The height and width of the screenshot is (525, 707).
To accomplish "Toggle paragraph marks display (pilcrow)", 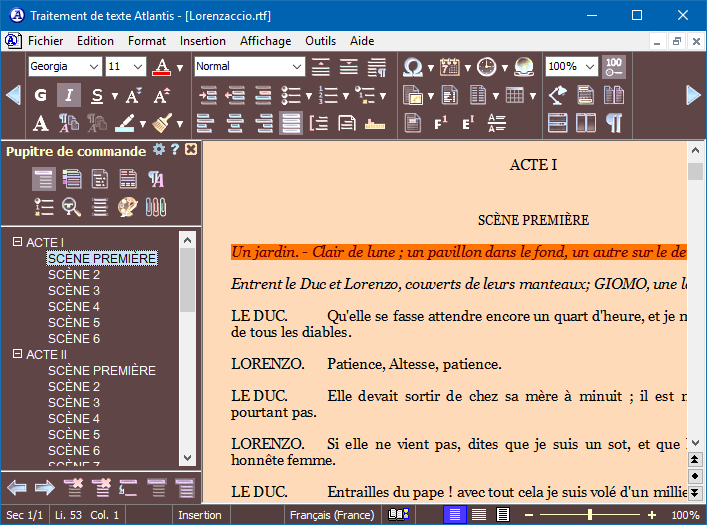I will point(614,123).
